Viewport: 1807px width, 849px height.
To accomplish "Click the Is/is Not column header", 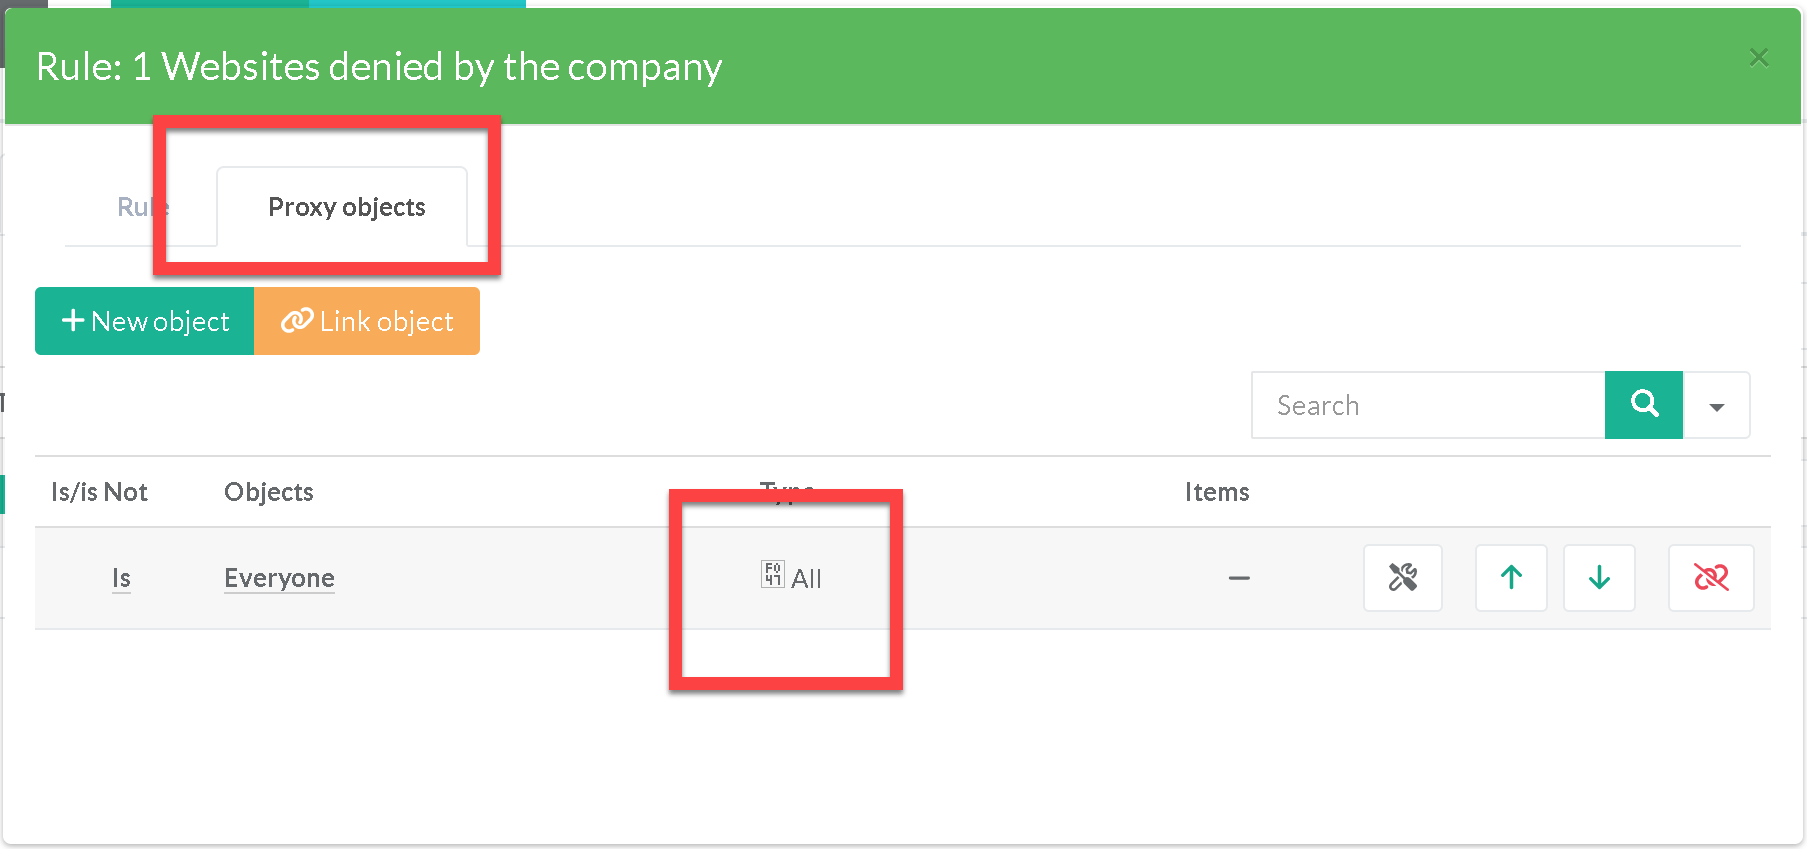I will pos(99,492).
